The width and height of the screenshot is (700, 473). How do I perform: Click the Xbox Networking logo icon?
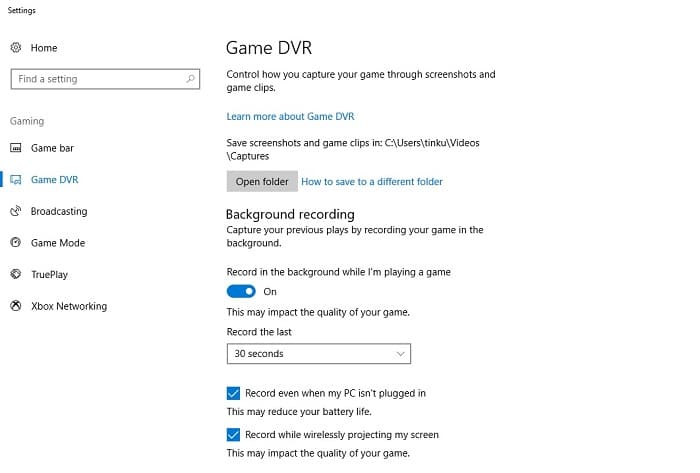pyautogui.click(x=16, y=306)
